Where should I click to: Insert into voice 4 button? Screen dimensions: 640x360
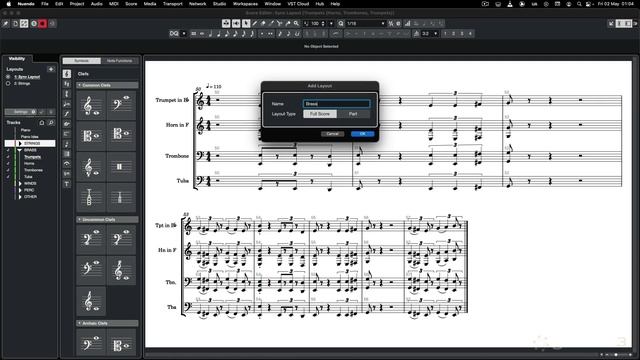470,33
